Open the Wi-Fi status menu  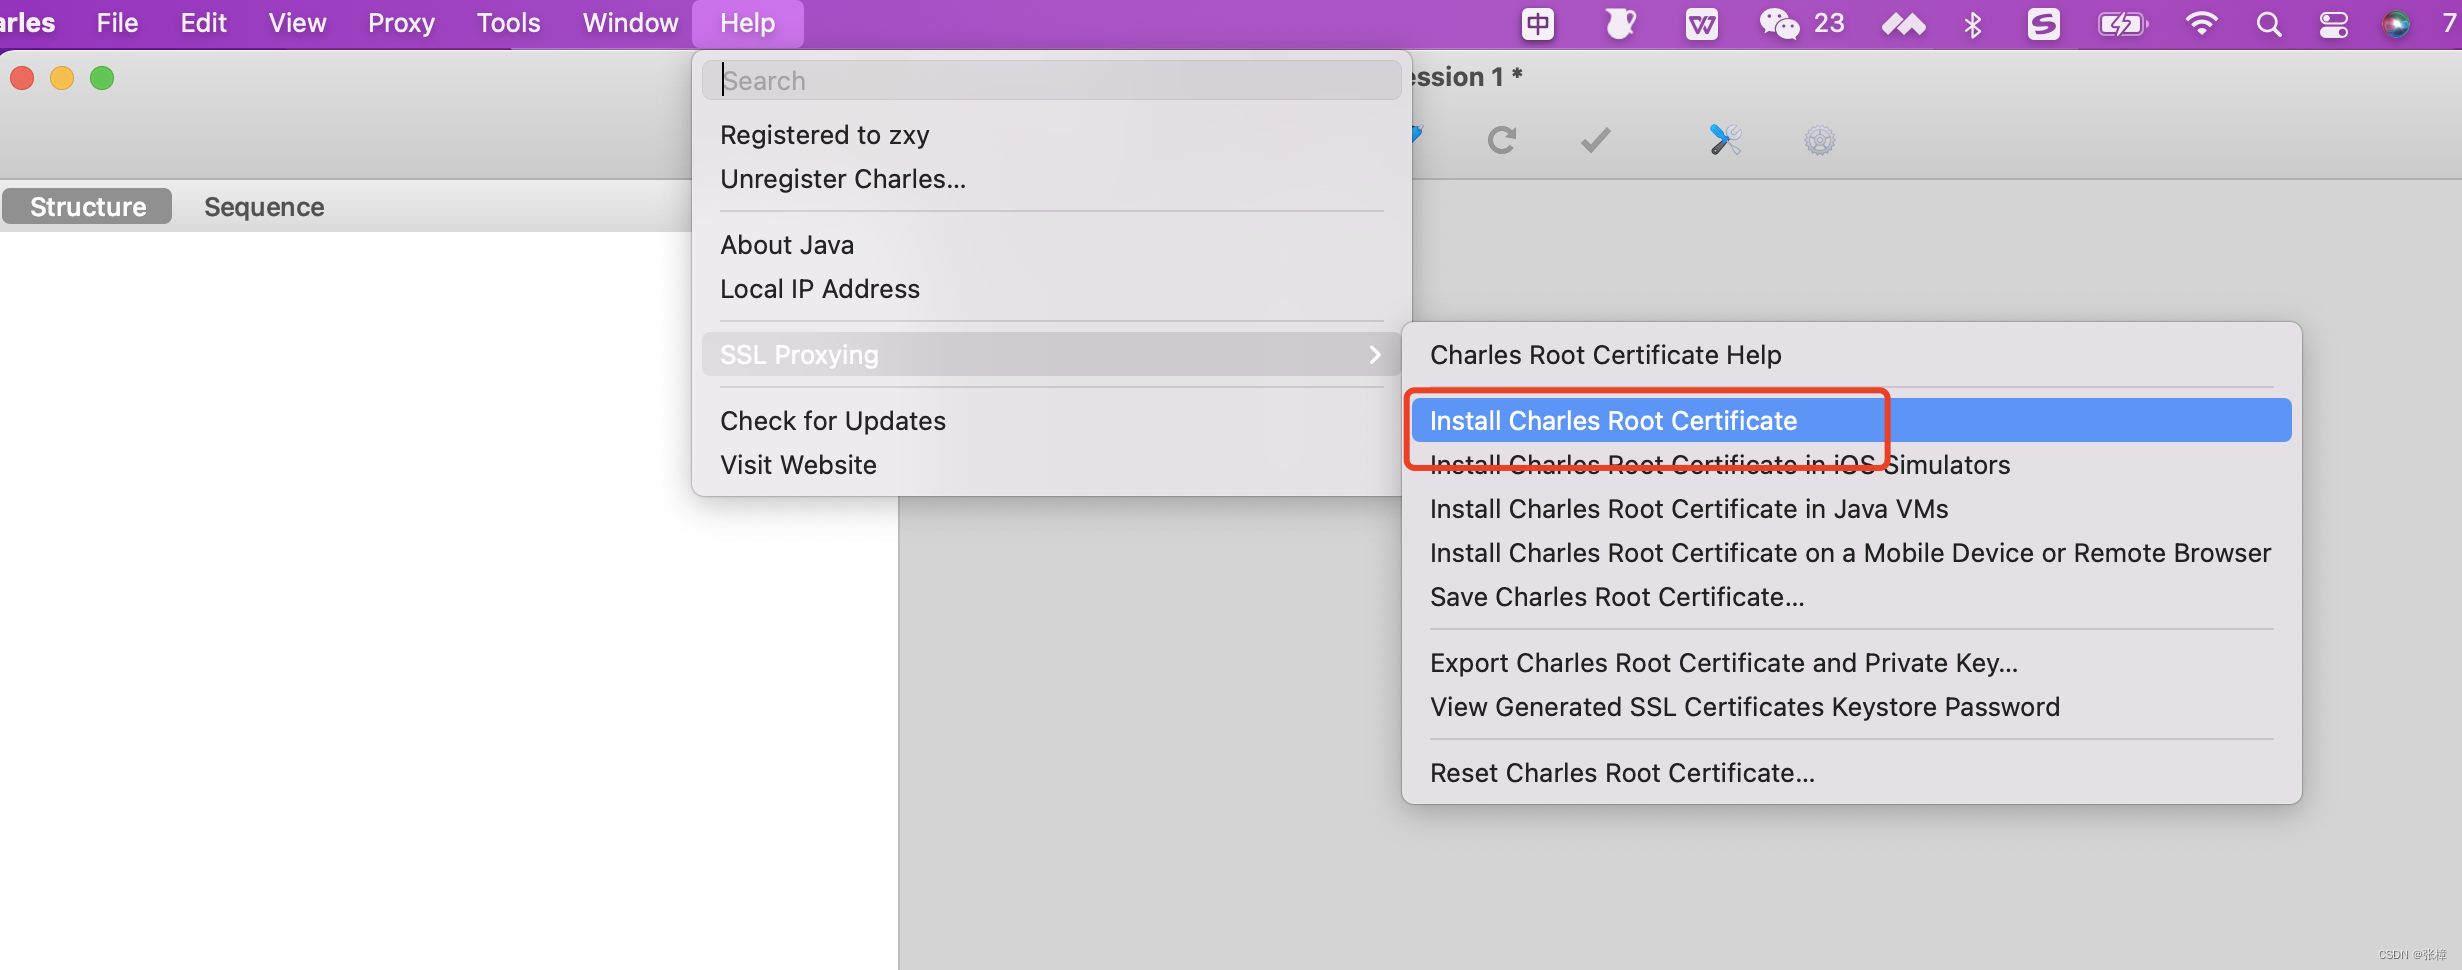coord(2201,23)
